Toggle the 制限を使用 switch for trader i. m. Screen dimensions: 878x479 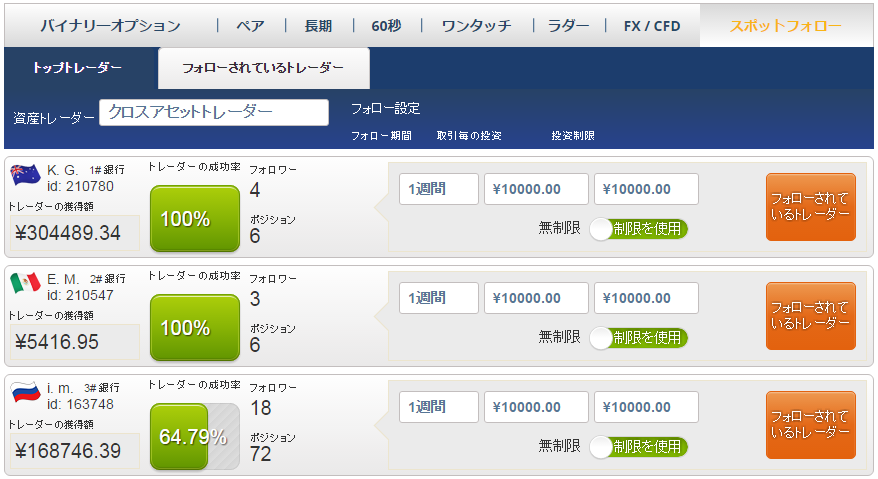pyautogui.click(x=638, y=447)
